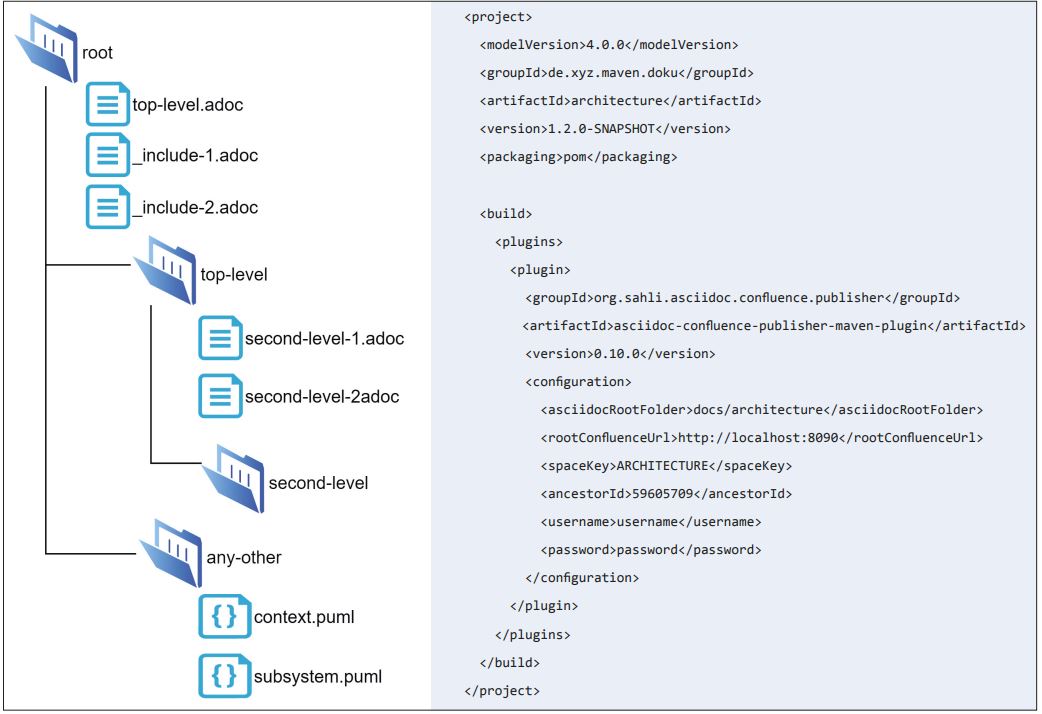Click the top-level.adoc file name
1042x714 pixels.
(x=188, y=104)
